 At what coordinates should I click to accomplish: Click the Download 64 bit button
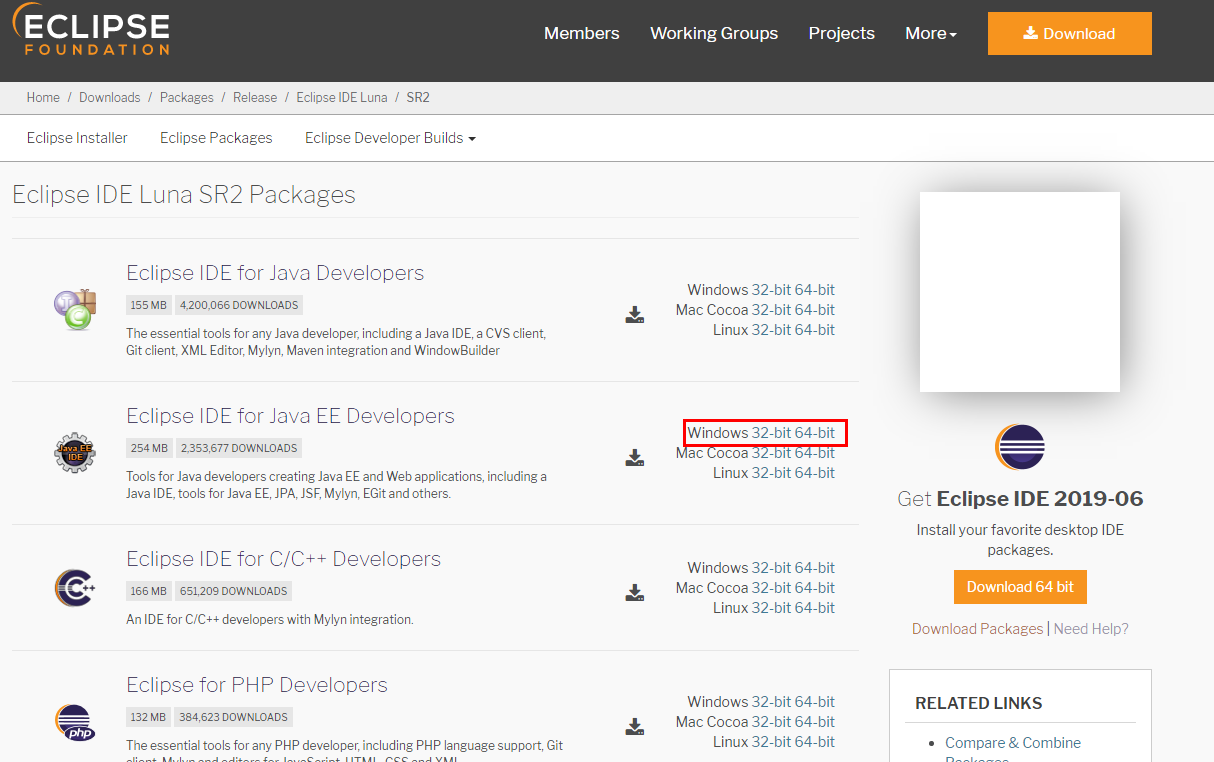[1020, 587]
